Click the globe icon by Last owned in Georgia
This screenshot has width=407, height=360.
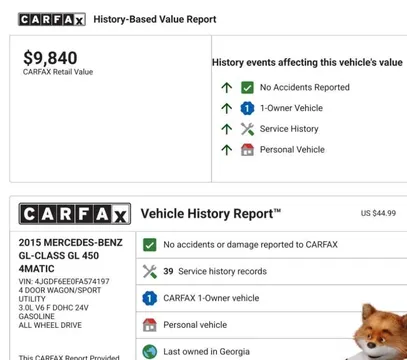[149, 351]
